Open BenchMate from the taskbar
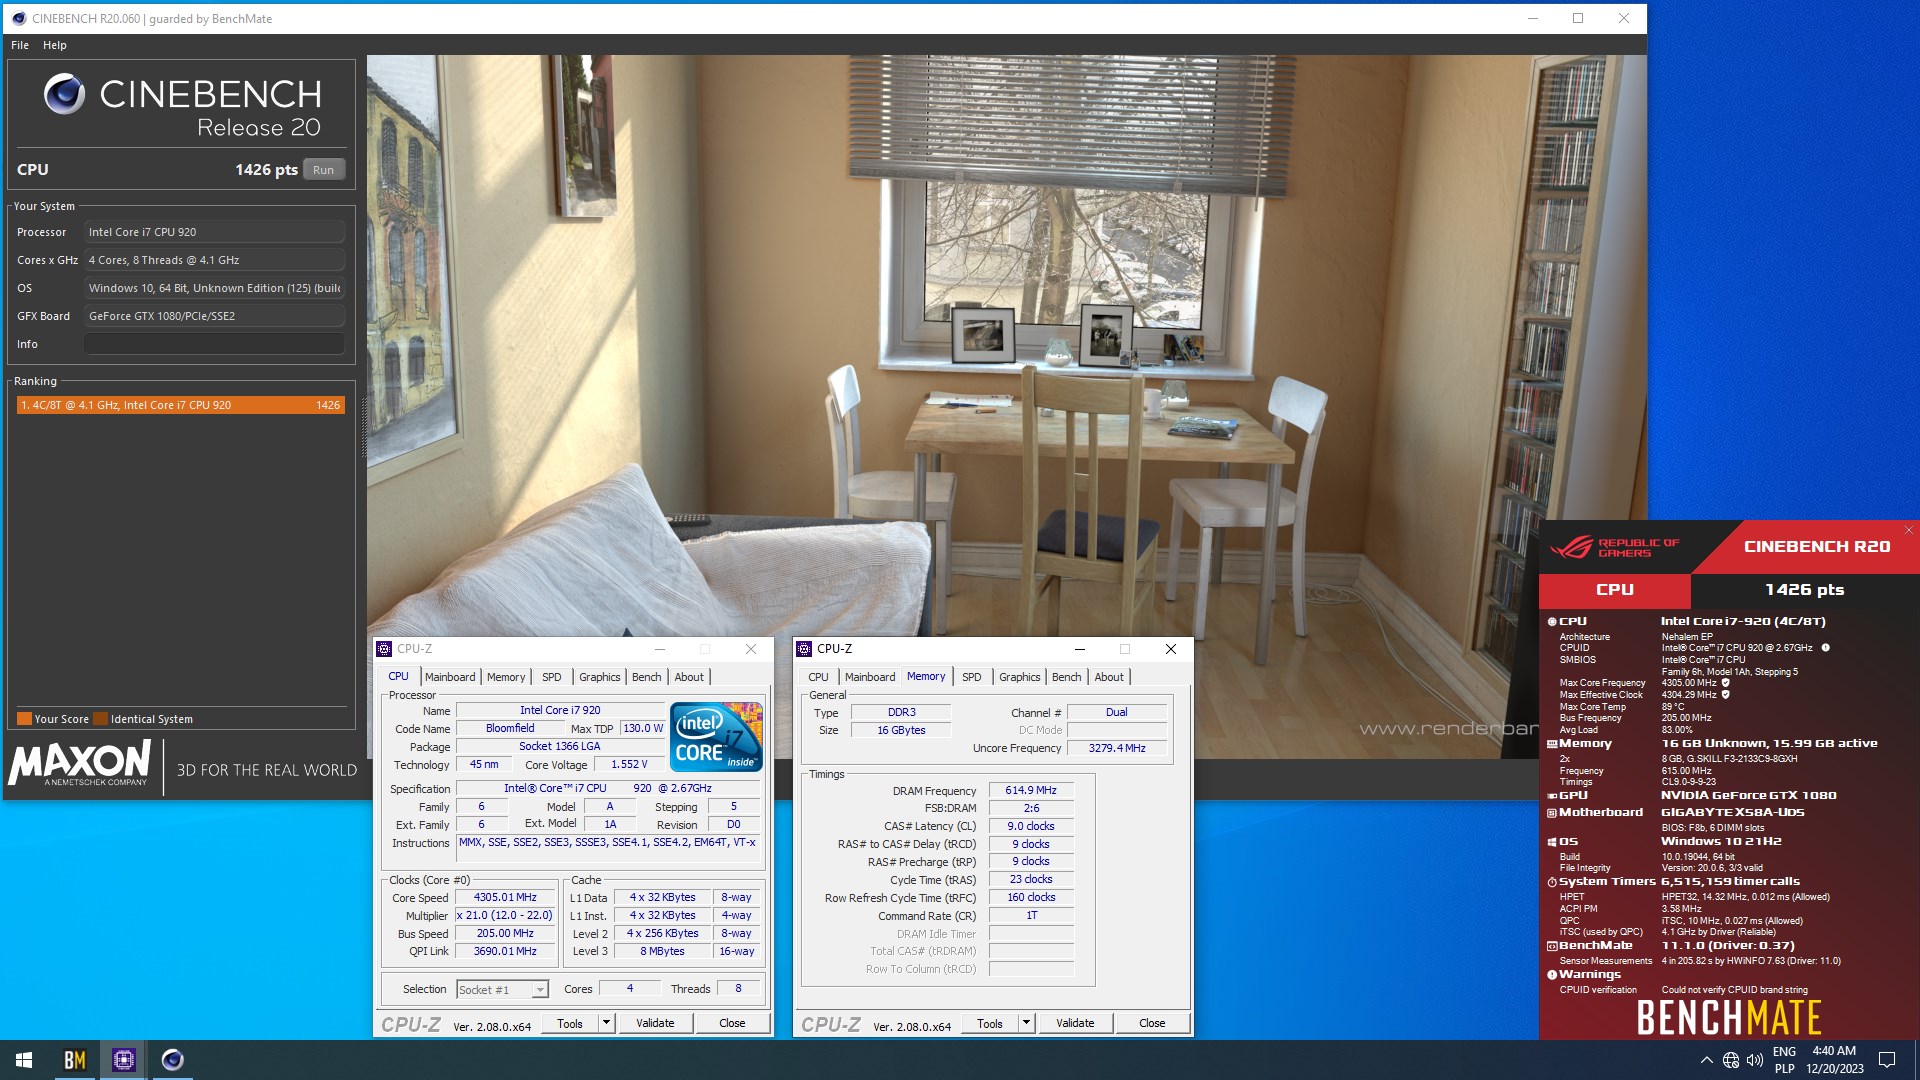 click(x=75, y=1060)
